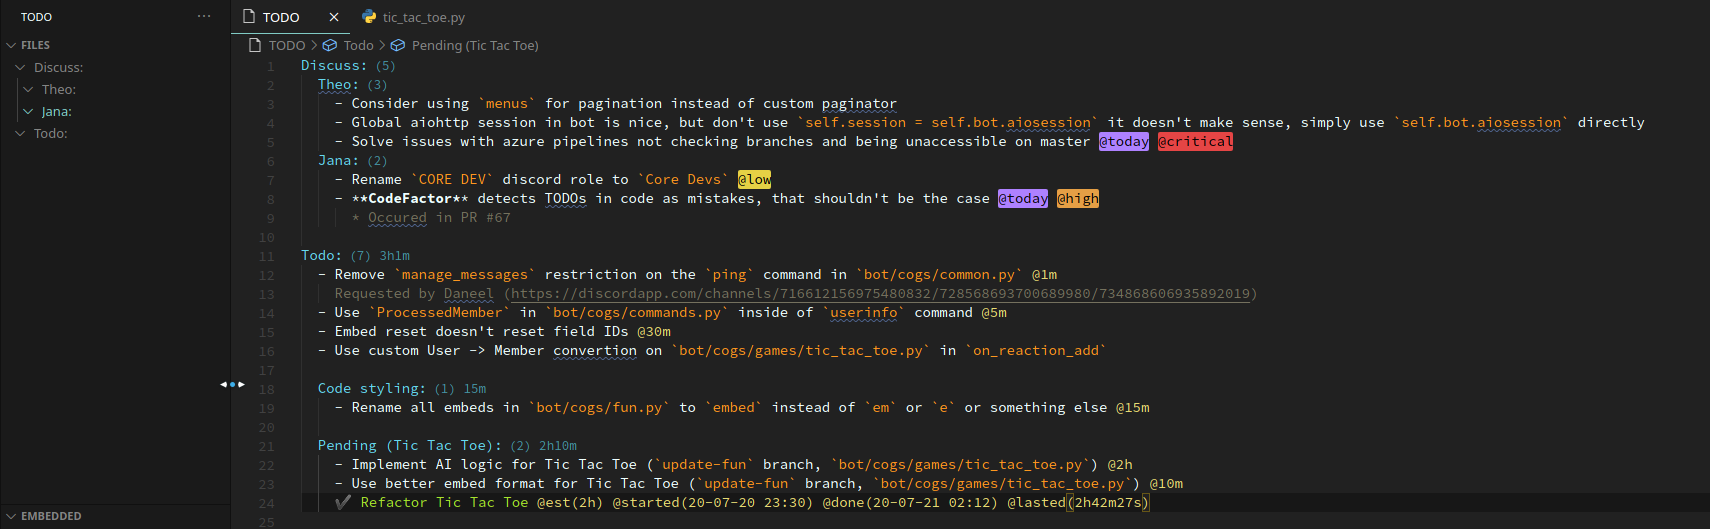Click the cube icon before Pending breadcrumb
Viewport: 1710px width, 529px height.
point(397,45)
